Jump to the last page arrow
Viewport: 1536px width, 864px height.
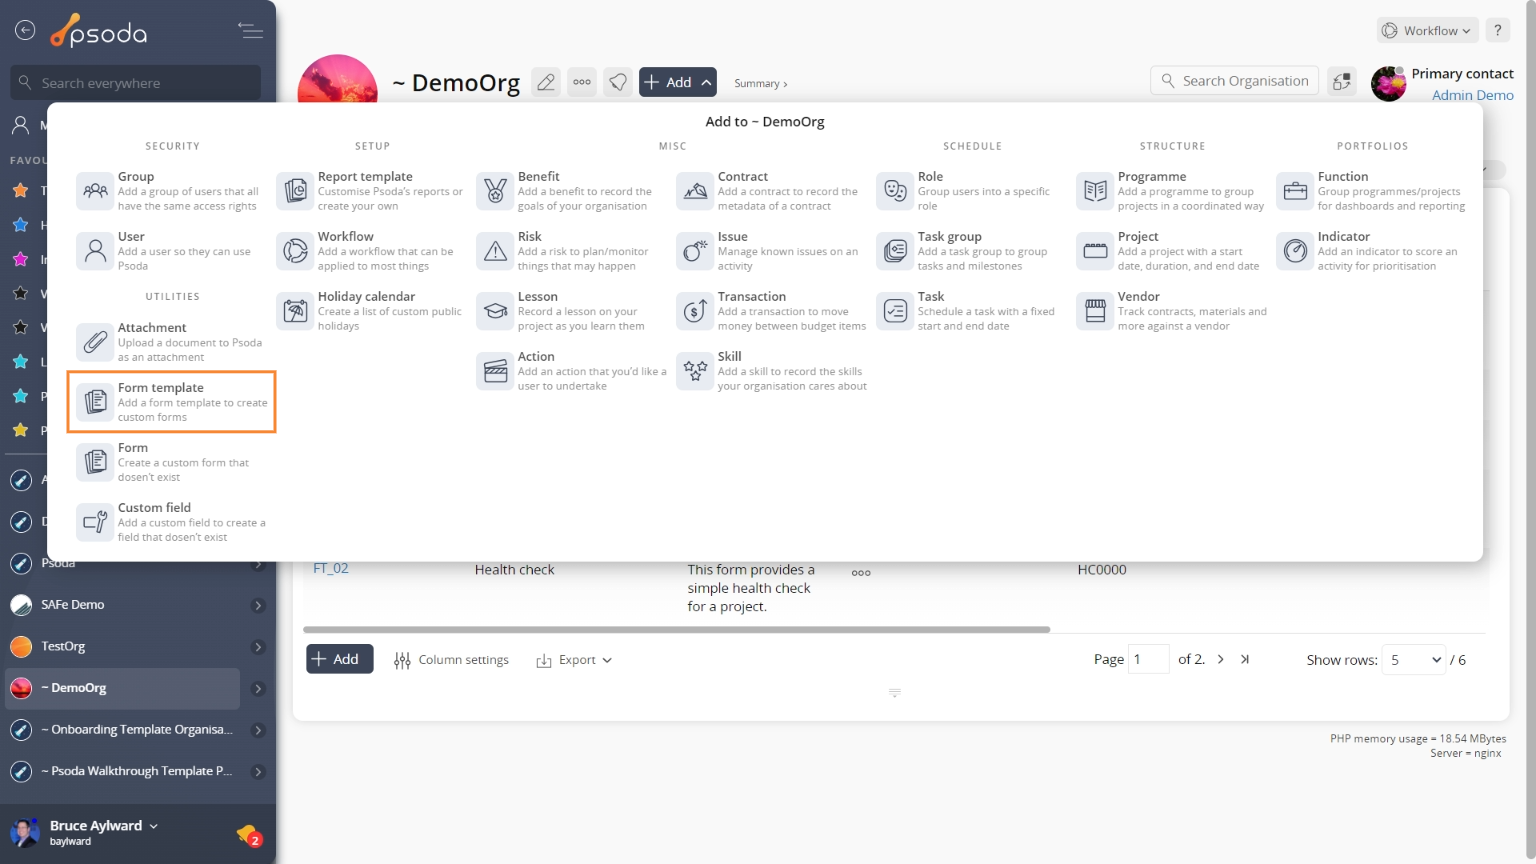click(x=1244, y=659)
